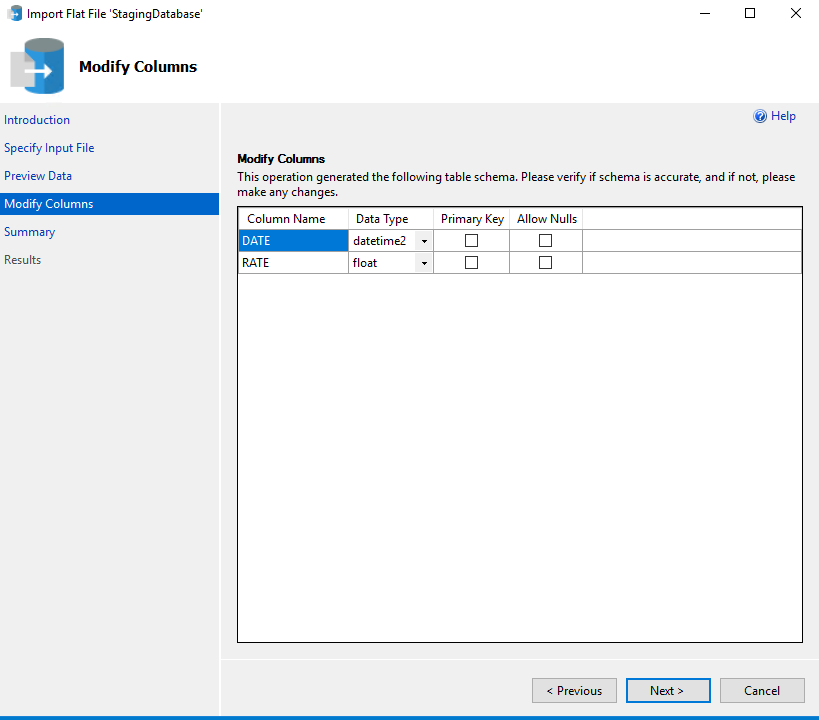Image resolution: width=819 pixels, height=720 pixels.
Task: Open the datetime2 data type dropdown arrow
Action: (x=424, y=241)
